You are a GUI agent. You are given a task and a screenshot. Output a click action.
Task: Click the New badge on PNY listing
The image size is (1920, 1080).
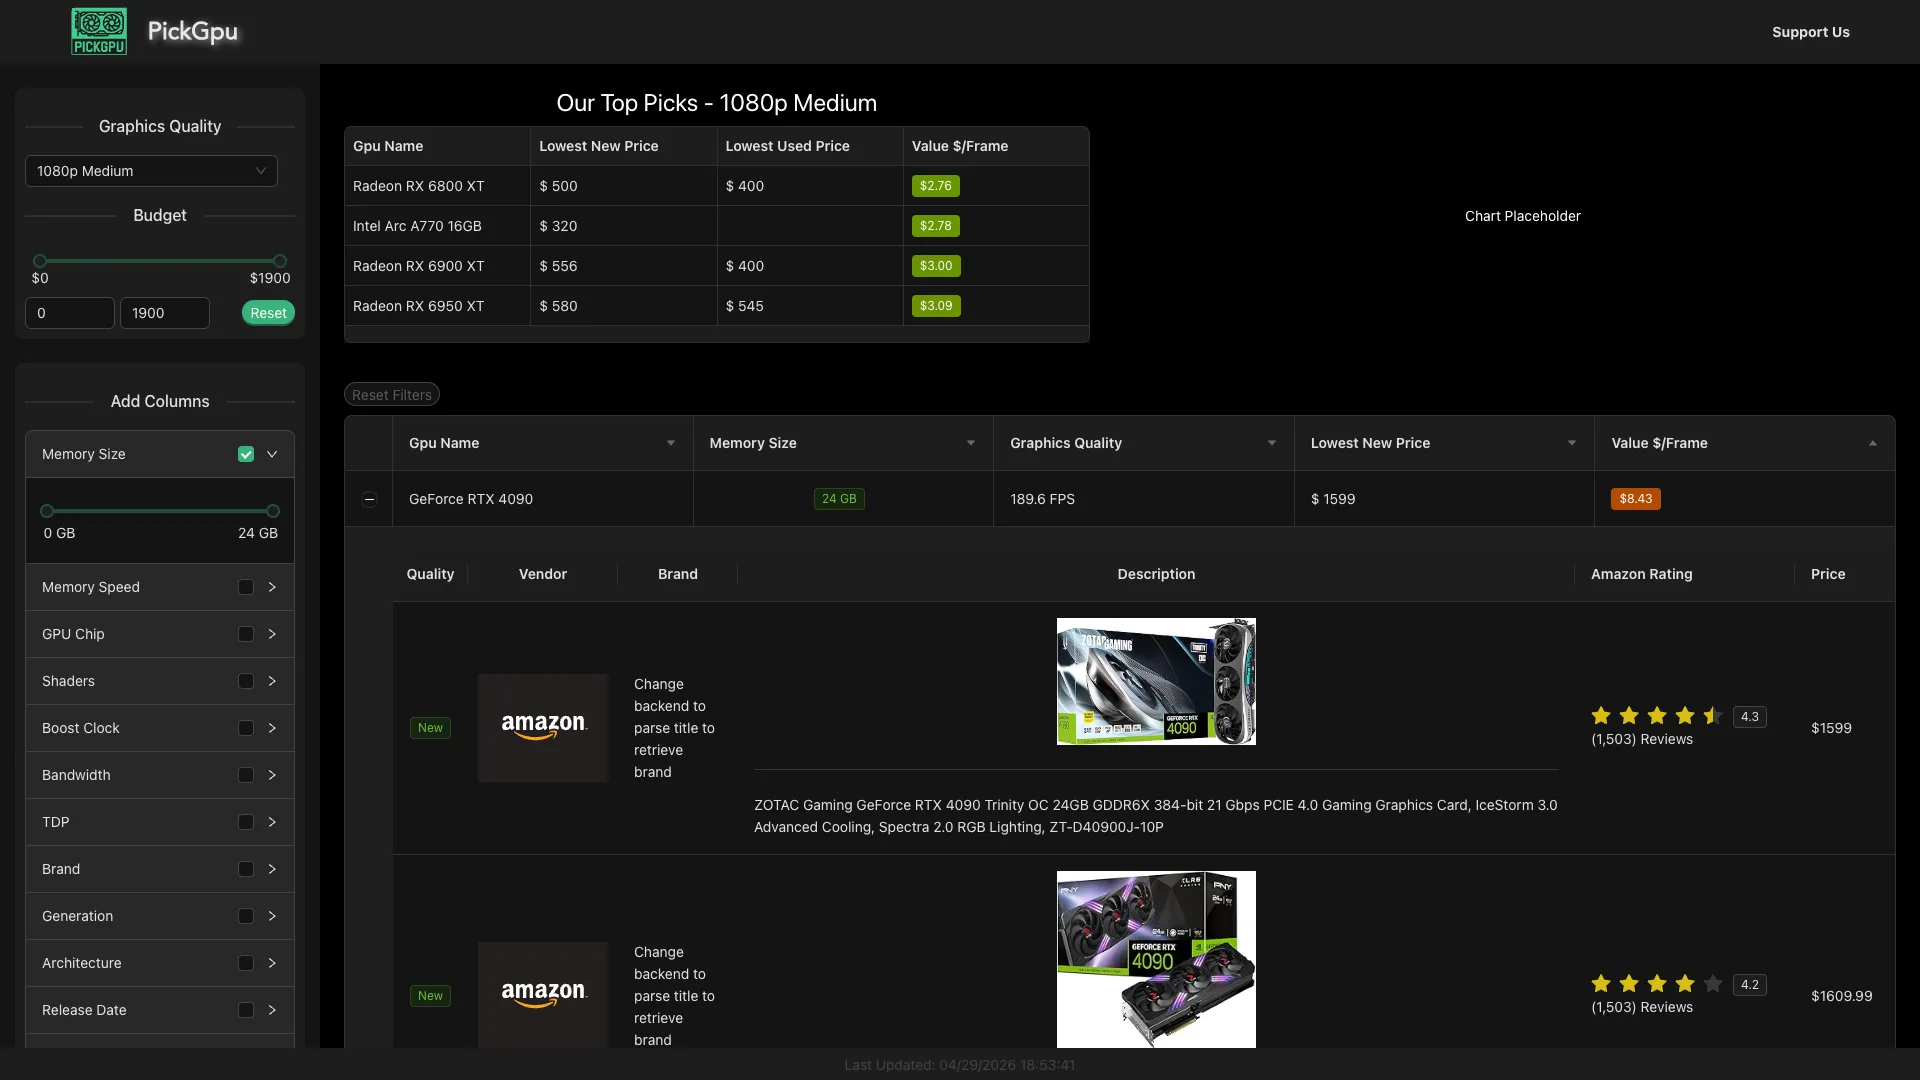click(x=430, y=996)
